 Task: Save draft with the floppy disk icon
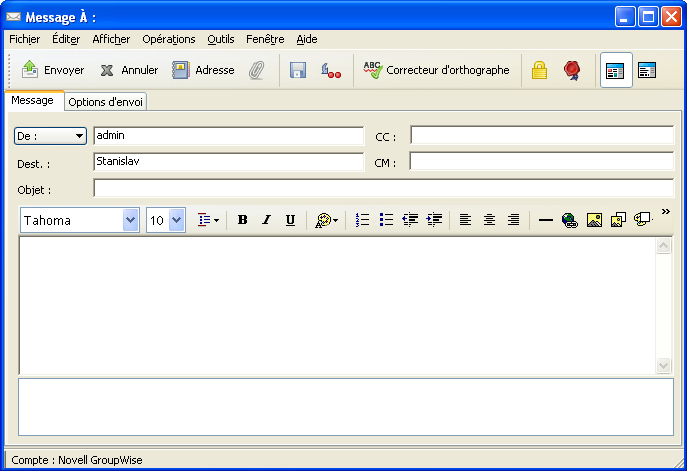(x=298, y=70)
